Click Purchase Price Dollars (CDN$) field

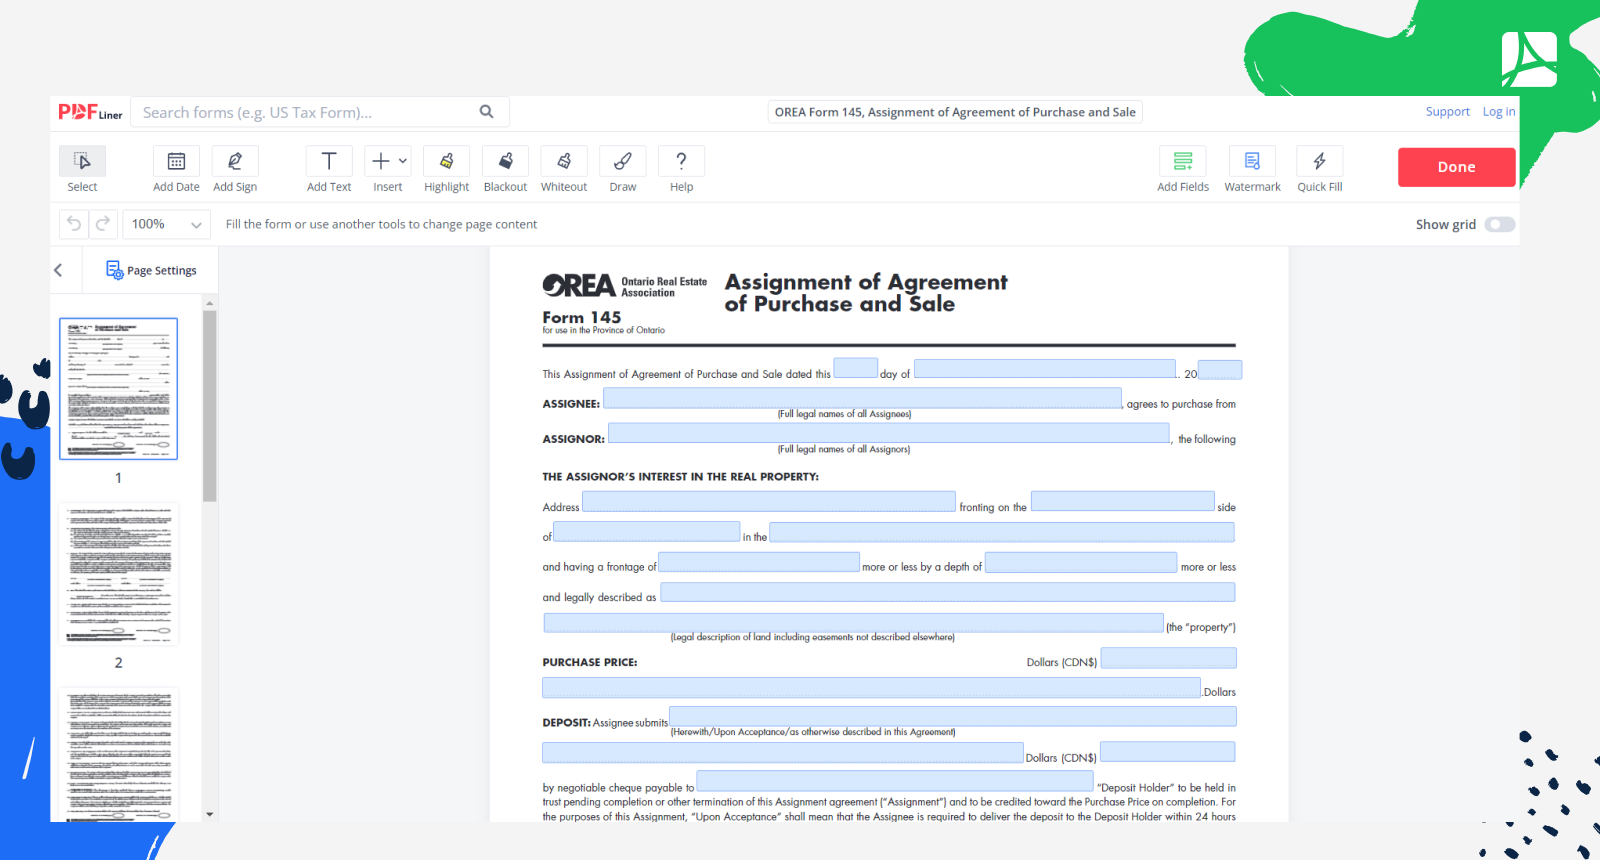click(x=1169, y=657)
